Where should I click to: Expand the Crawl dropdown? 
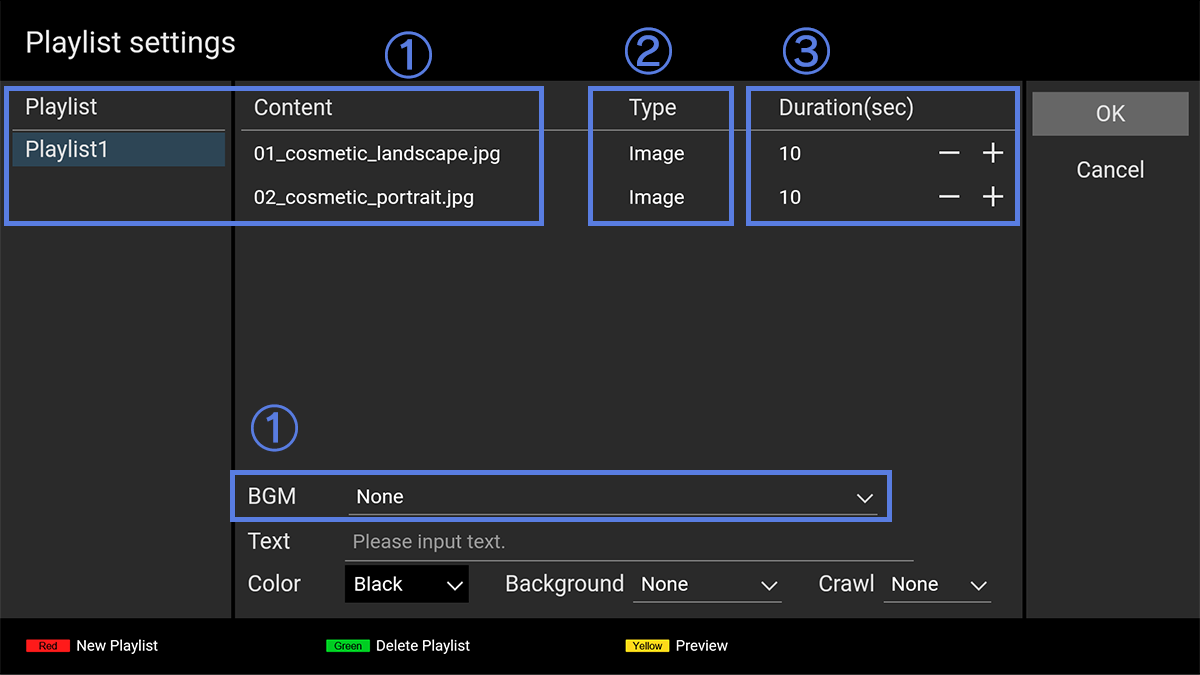click(x=937, y=584)
